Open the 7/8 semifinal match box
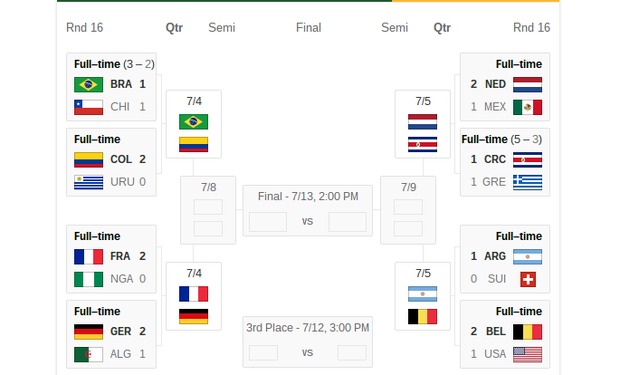The image size is (620, 375). coord(208,210)
